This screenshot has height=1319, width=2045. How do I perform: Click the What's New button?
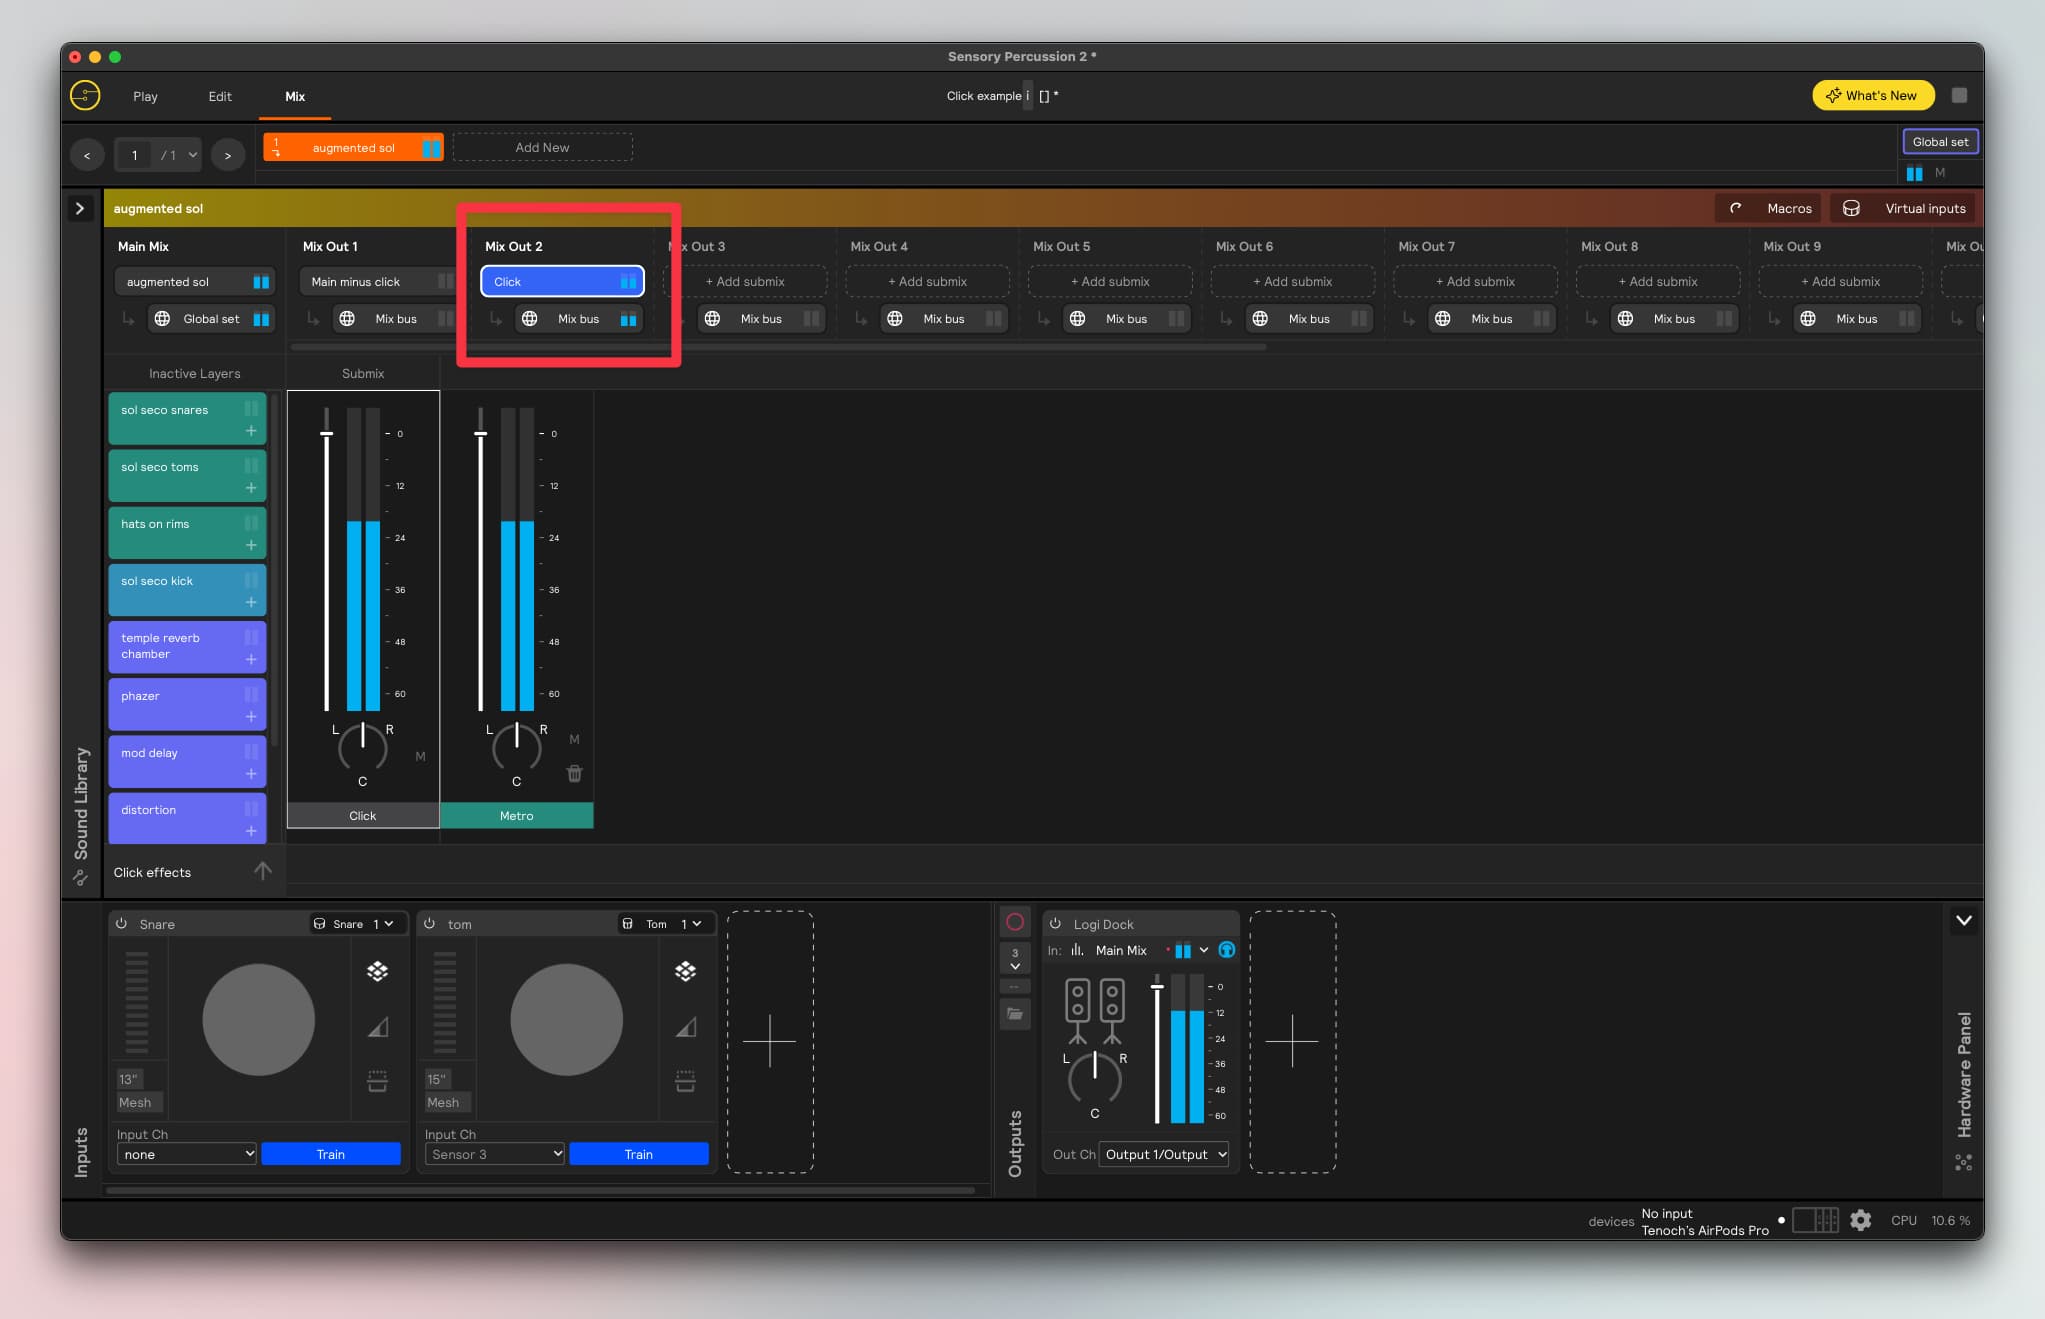(1873, 96)
